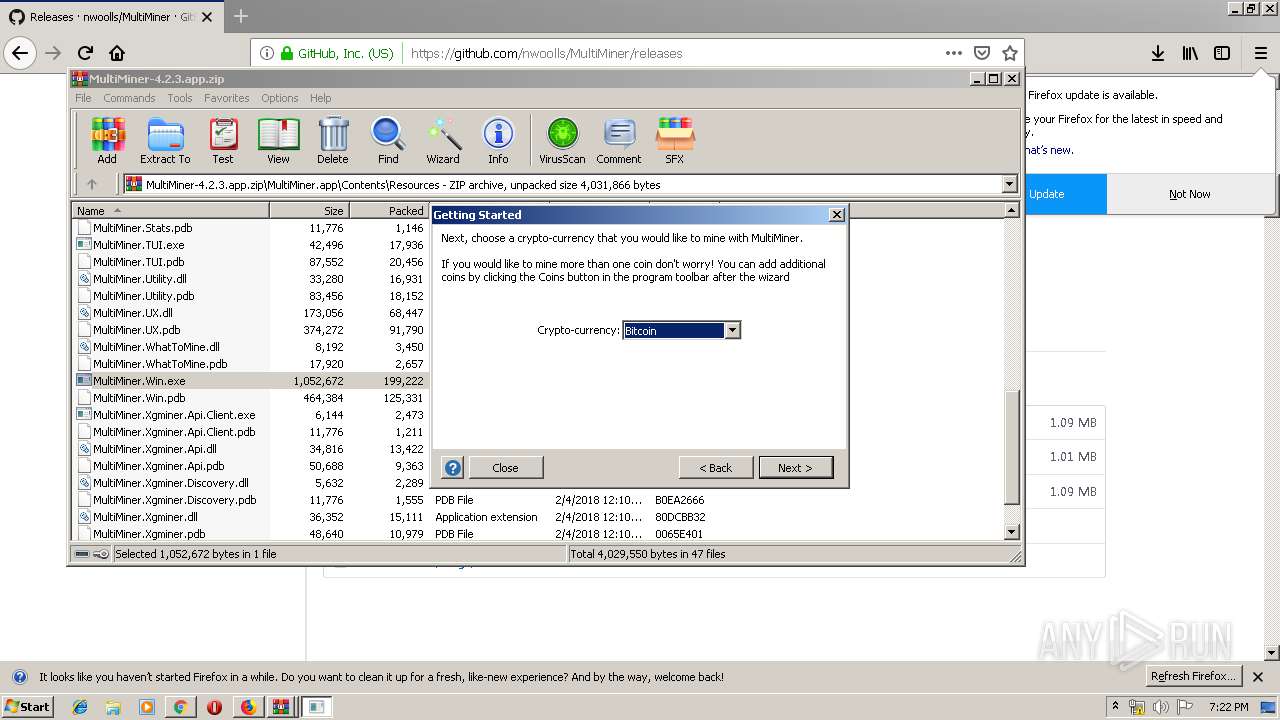Select MultiMiner.Xgminer.Discovery.dll row
This screenshot has width=1280, height=720.
250,483
